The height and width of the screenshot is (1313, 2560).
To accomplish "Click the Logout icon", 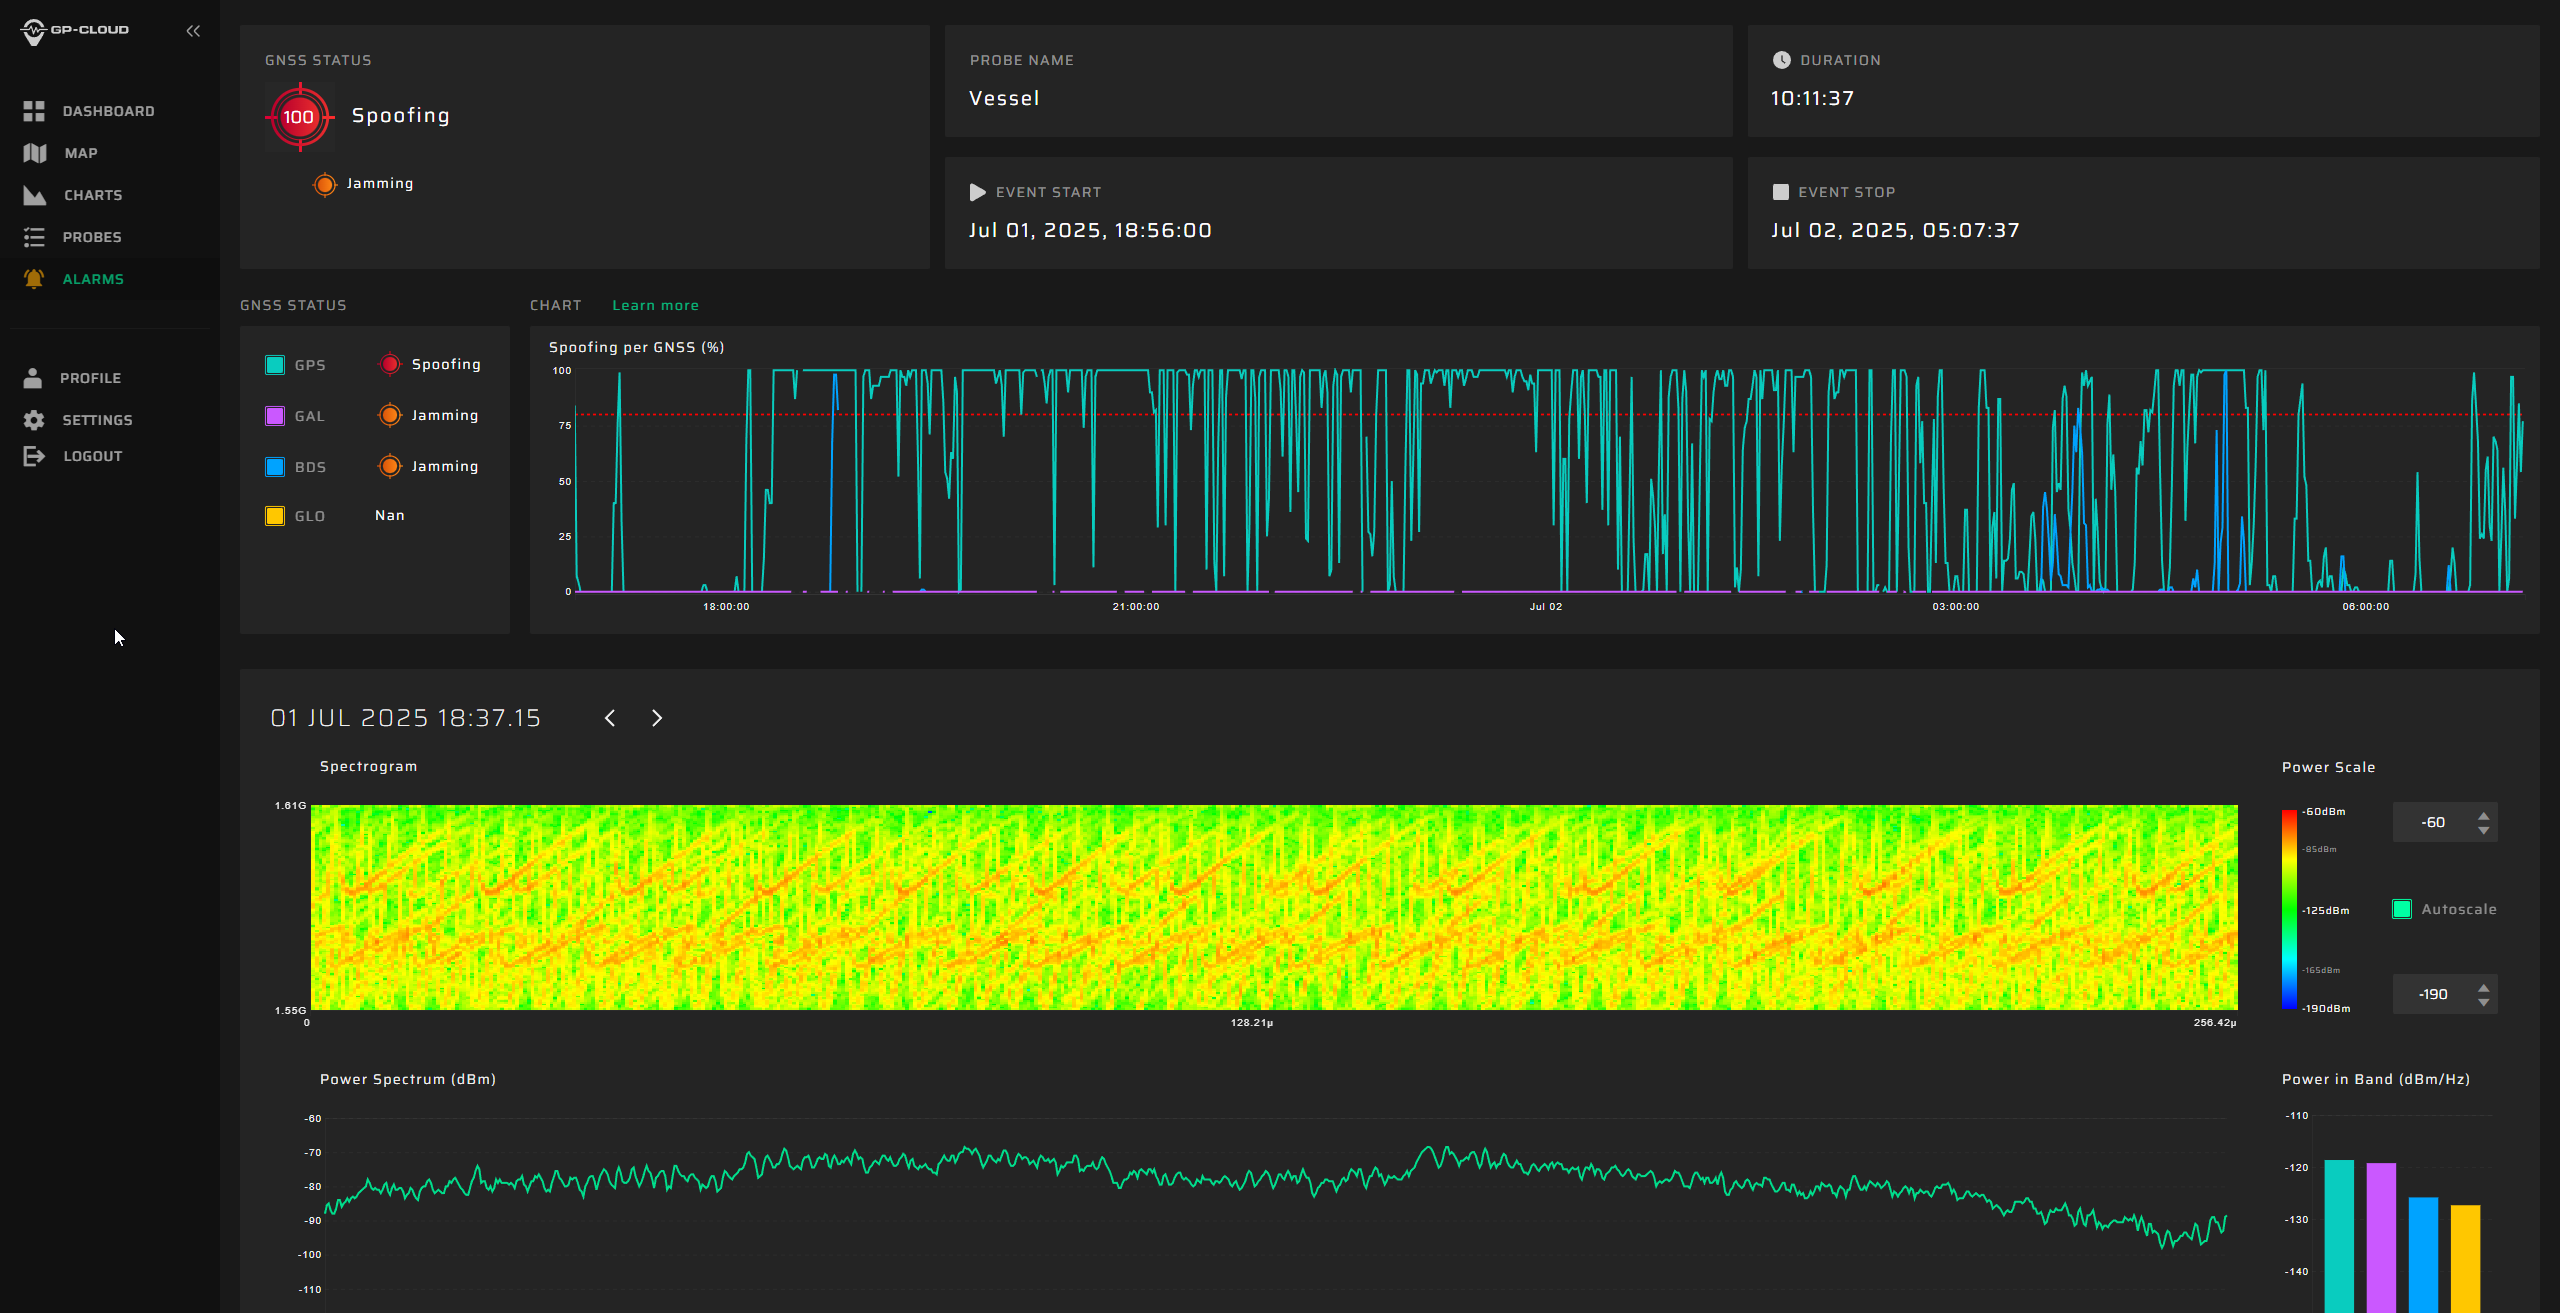I will [34, 456].
